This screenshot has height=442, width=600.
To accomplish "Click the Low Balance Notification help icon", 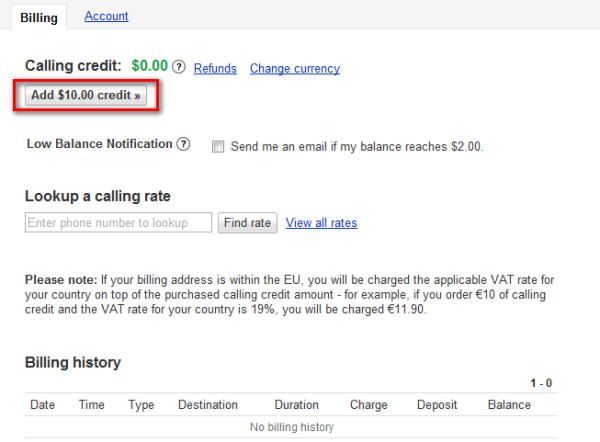I will [183, 144].
